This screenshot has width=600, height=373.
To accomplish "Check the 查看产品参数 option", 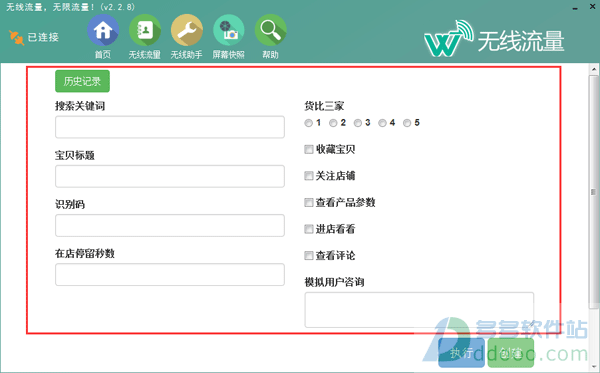I will [309, 202].
